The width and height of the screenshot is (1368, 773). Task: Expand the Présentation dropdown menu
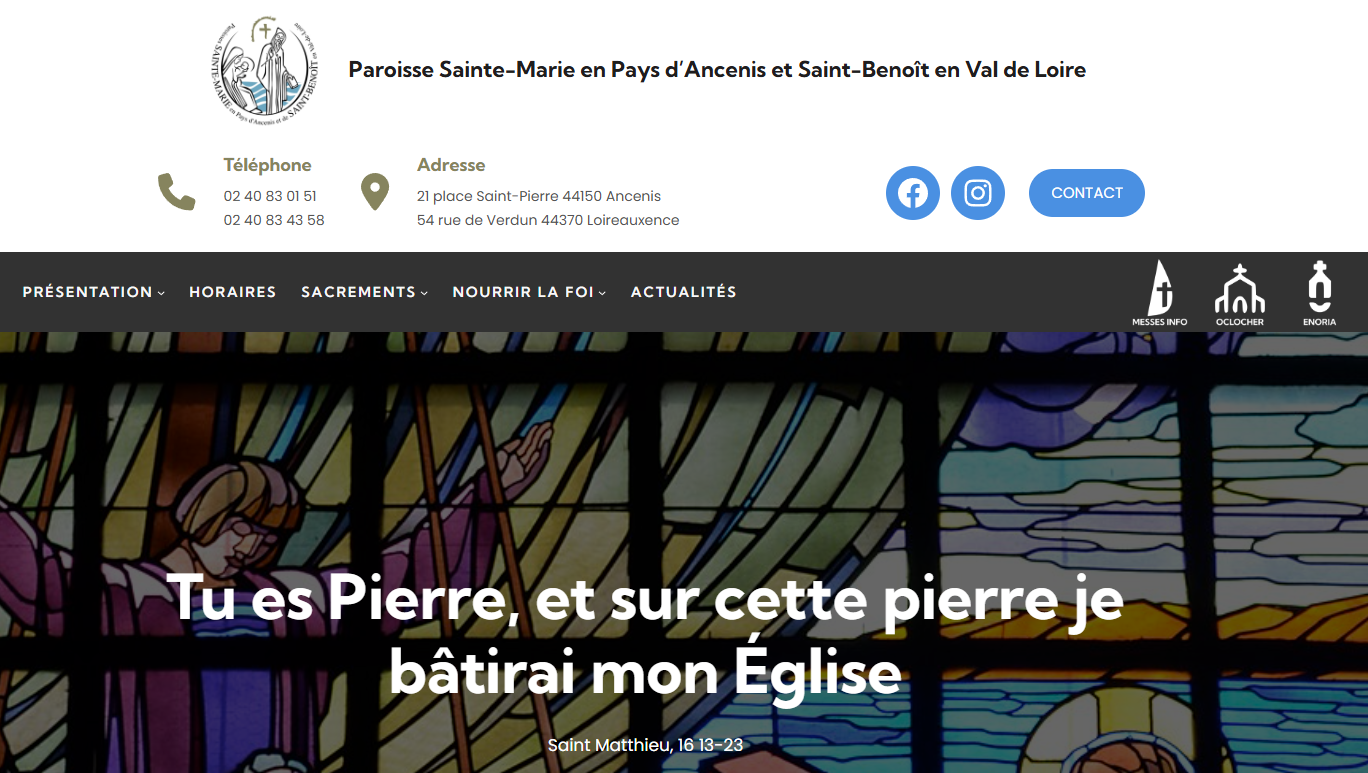(94, 292)
